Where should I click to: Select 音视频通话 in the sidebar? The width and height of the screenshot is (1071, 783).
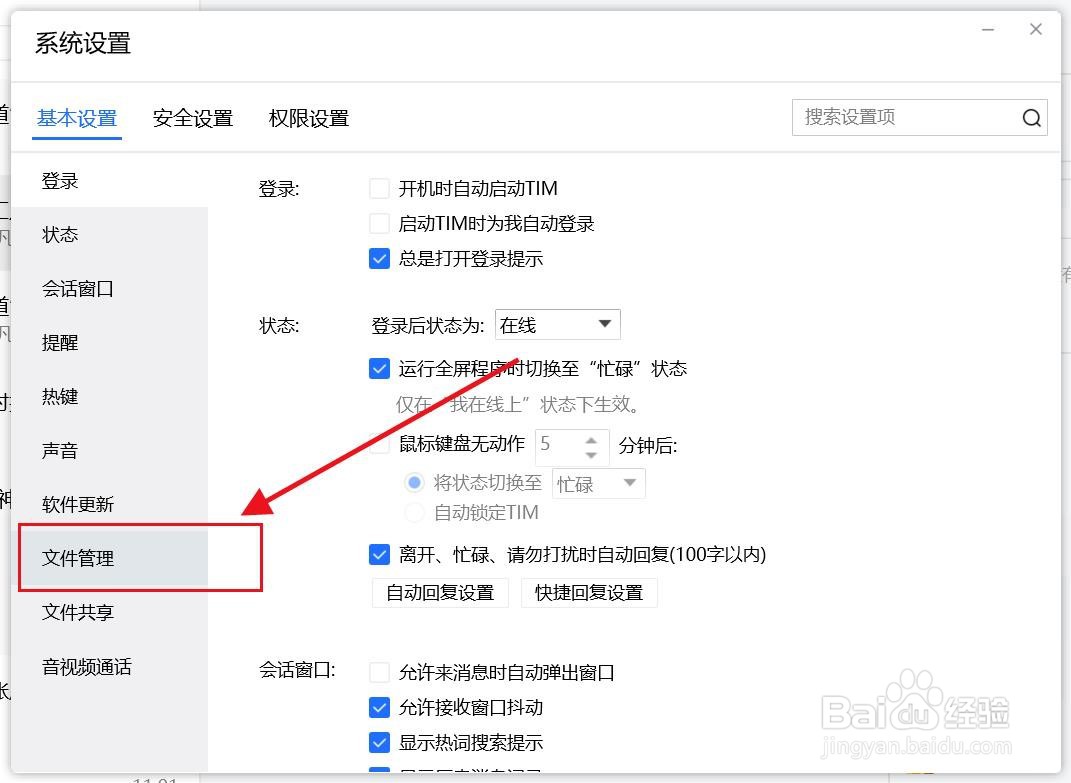109,666
